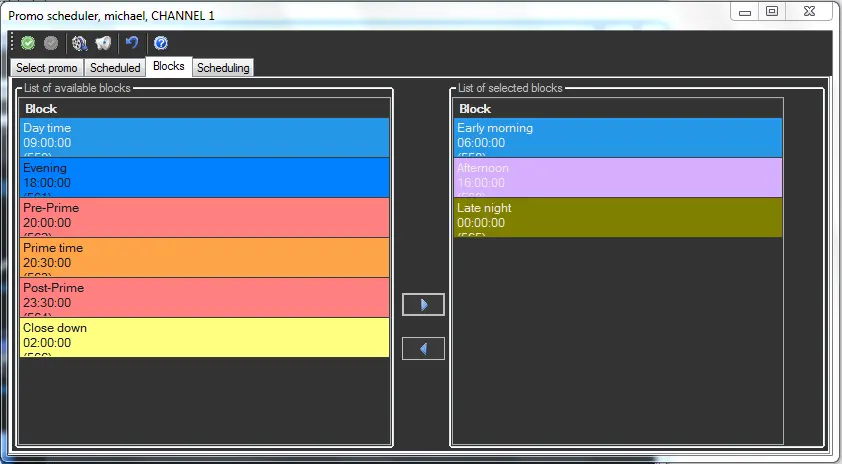
Task: Click the film reel promo icon
Action: tap(80, 43)
